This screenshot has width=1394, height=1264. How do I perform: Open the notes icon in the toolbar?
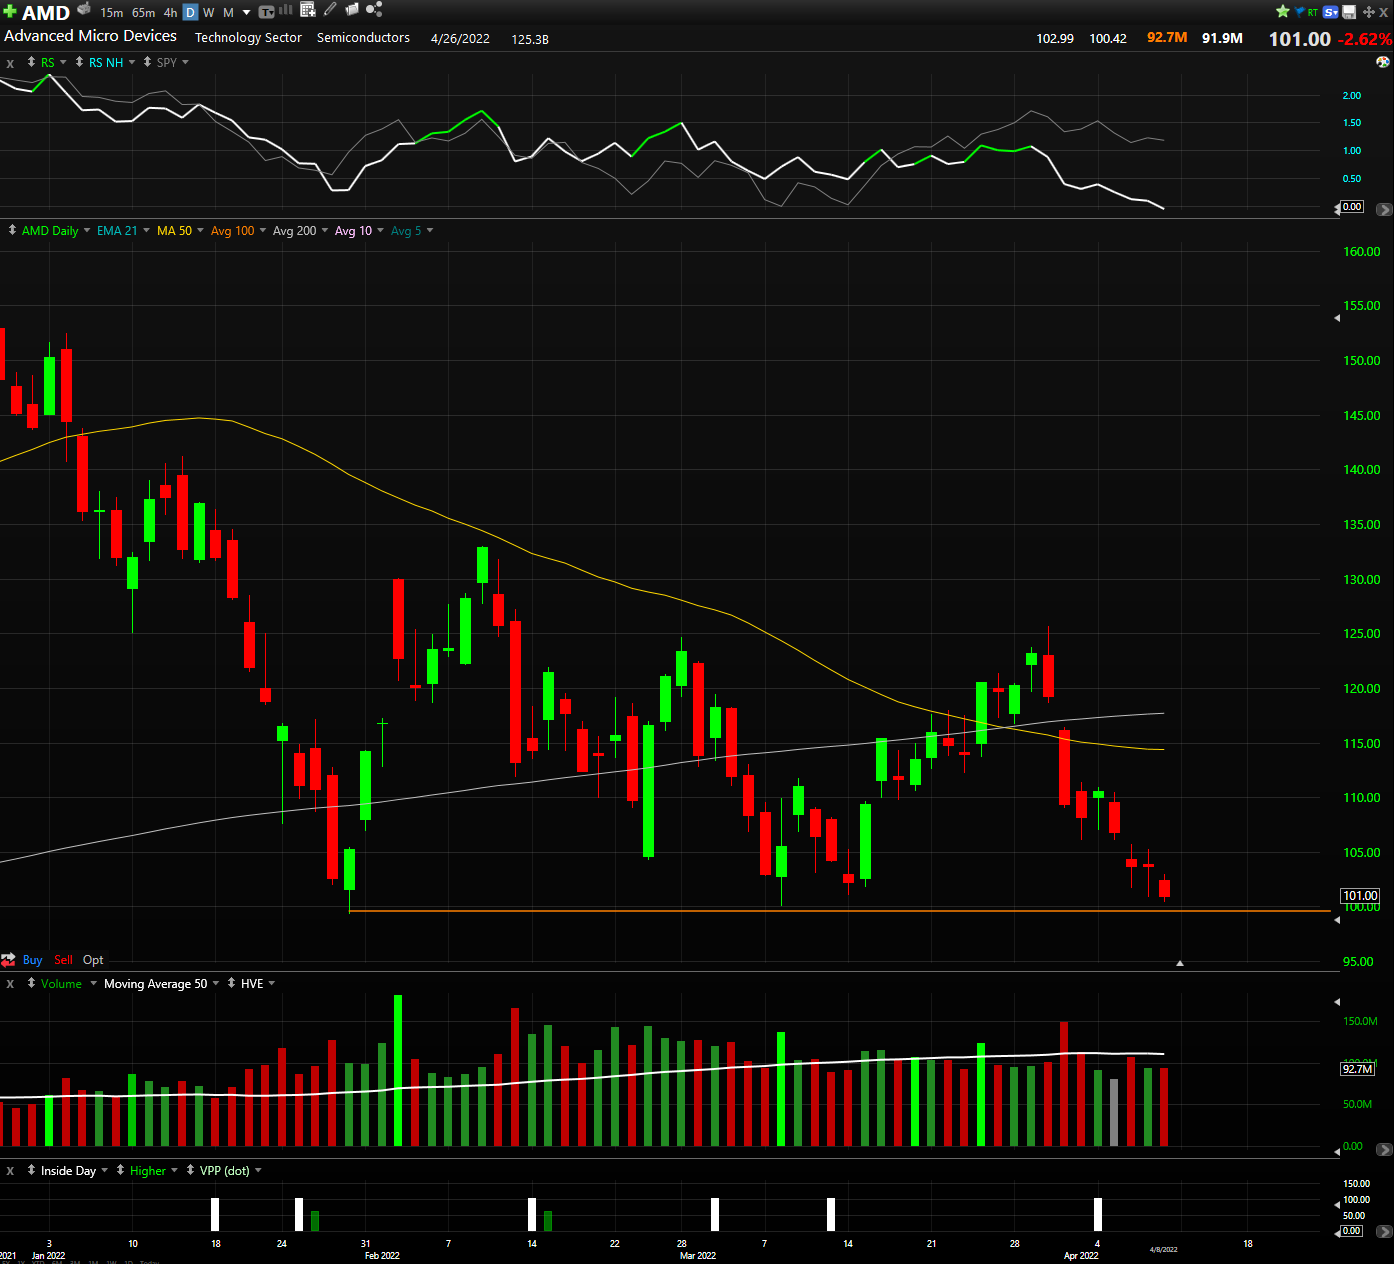point(352,9)
